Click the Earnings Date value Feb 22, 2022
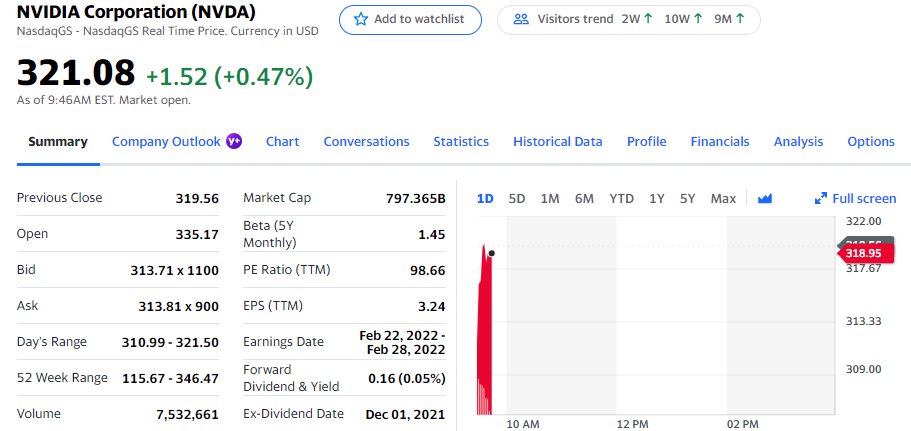Image resolution: width=911 pixels, height=431 pixels. click(x=402, y=343)
